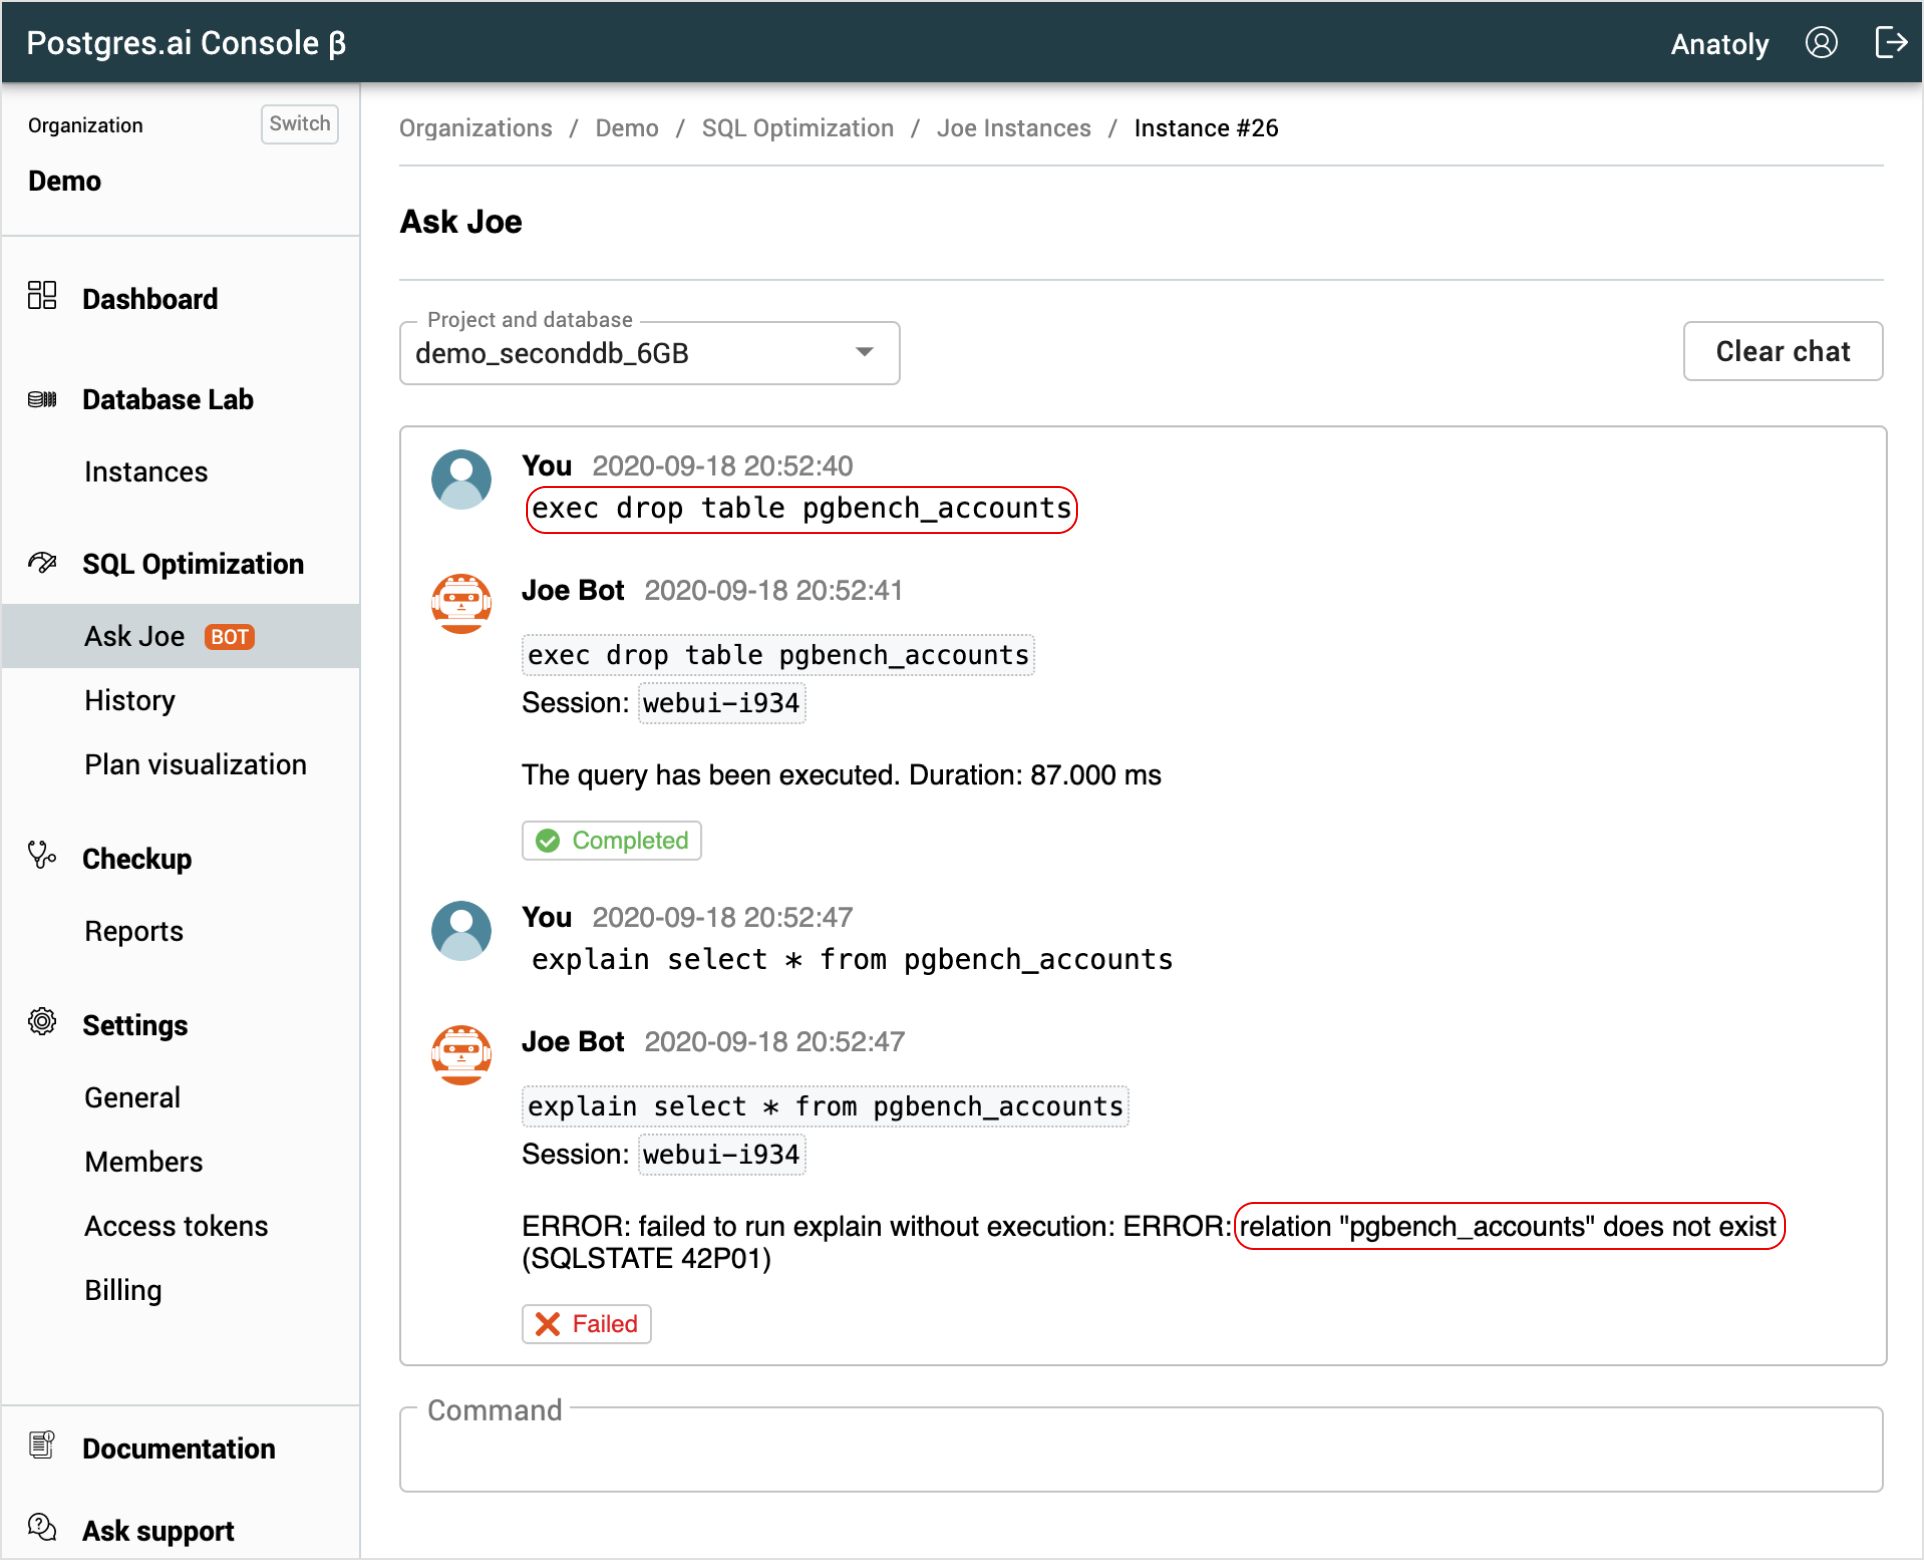Image resolution: width=1924 pixels, height=1560 pixels.
Task: Open Plan visualization
Action: [195, 765]
